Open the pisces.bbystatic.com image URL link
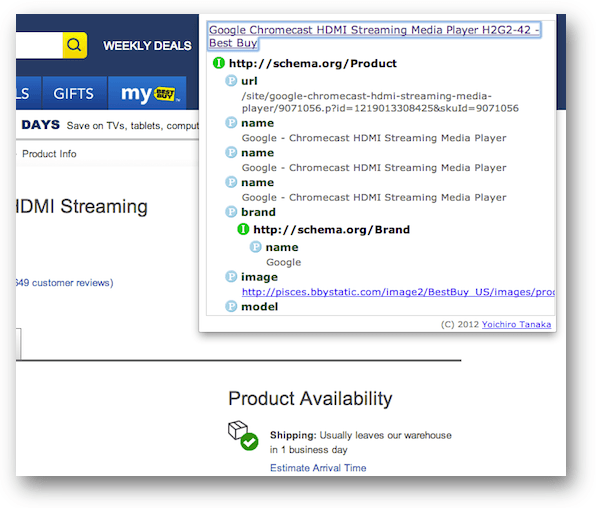Screen dimensions: 596x508 coord(398,292)
